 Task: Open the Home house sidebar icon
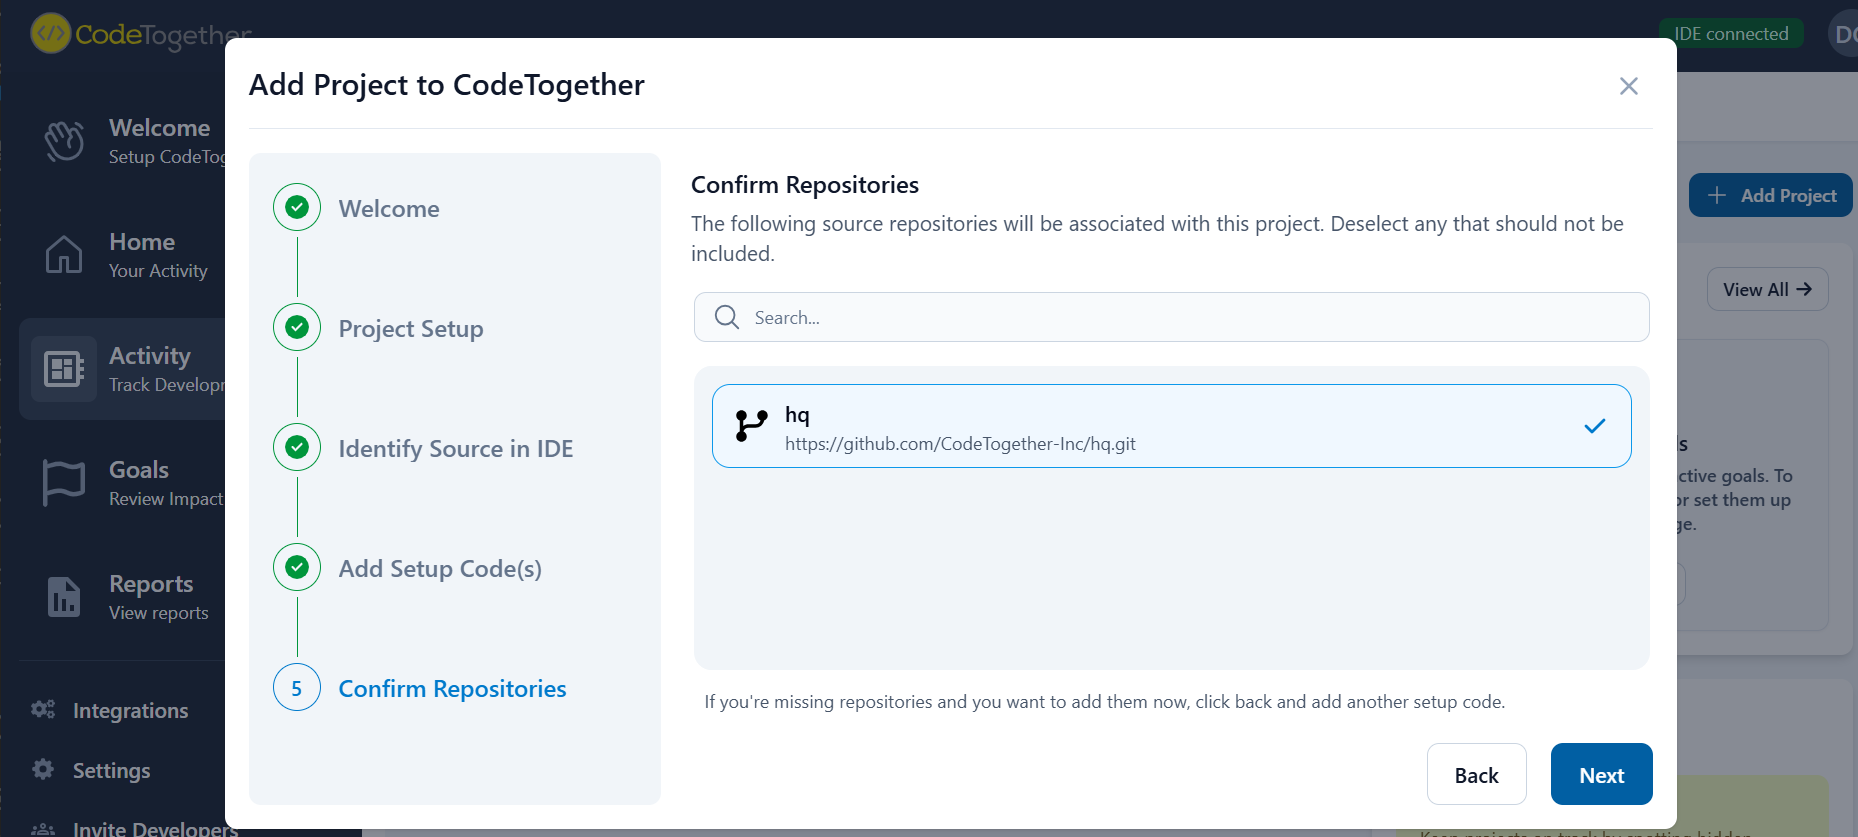click(64, 254)
